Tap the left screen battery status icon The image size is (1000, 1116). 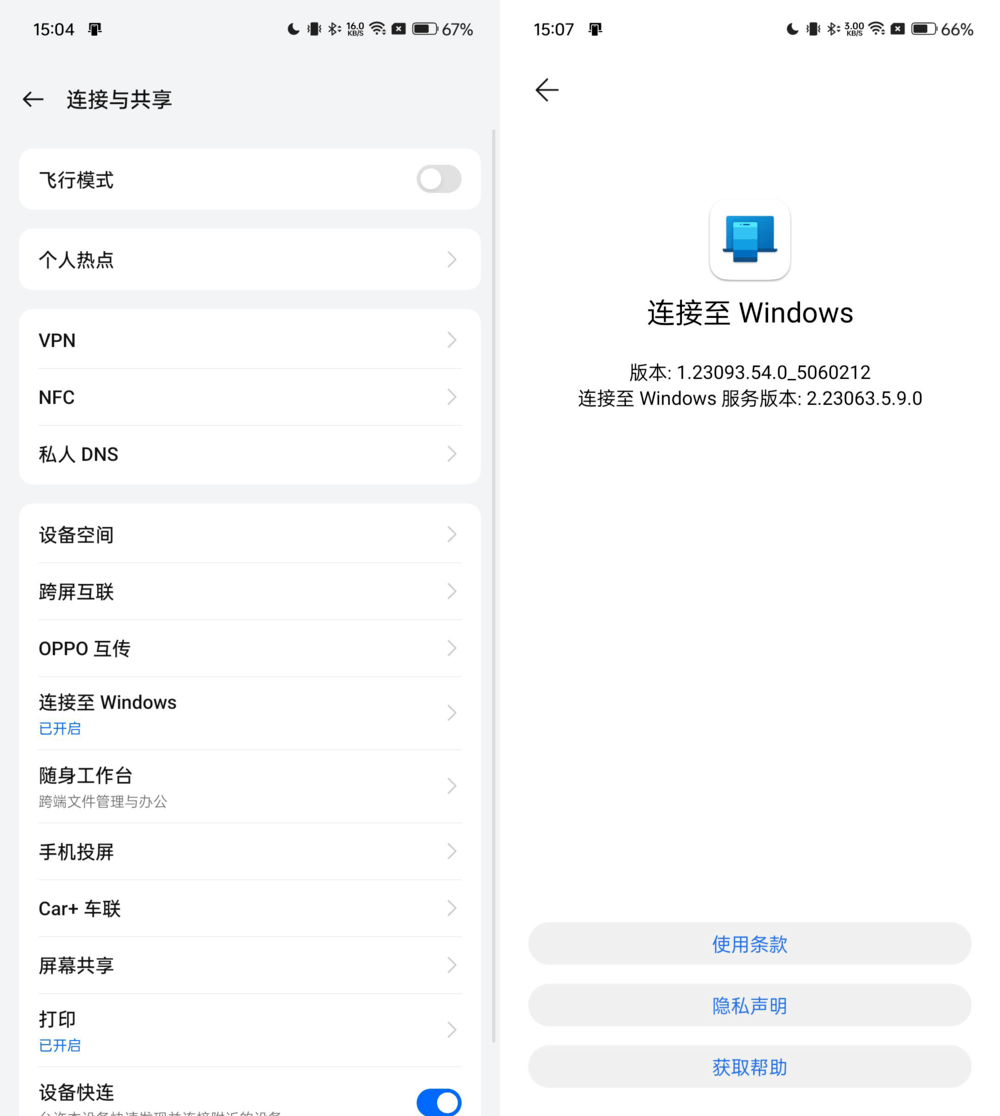[x=425, y=29]
